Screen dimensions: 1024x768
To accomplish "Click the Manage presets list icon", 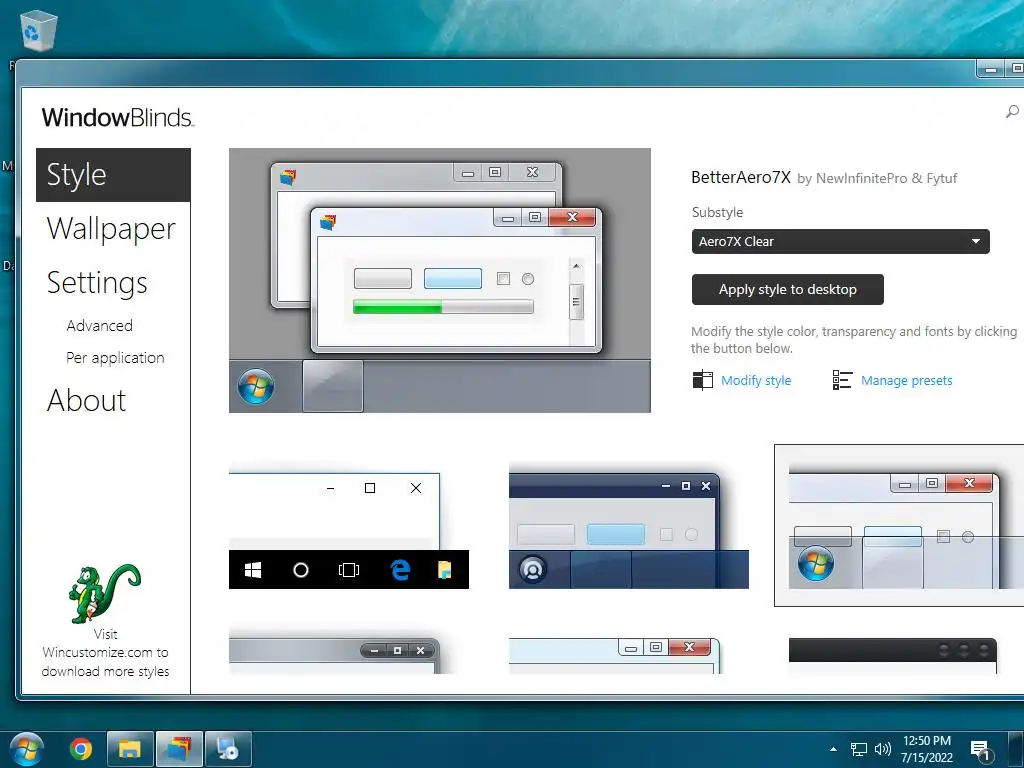I will [842, 379].
